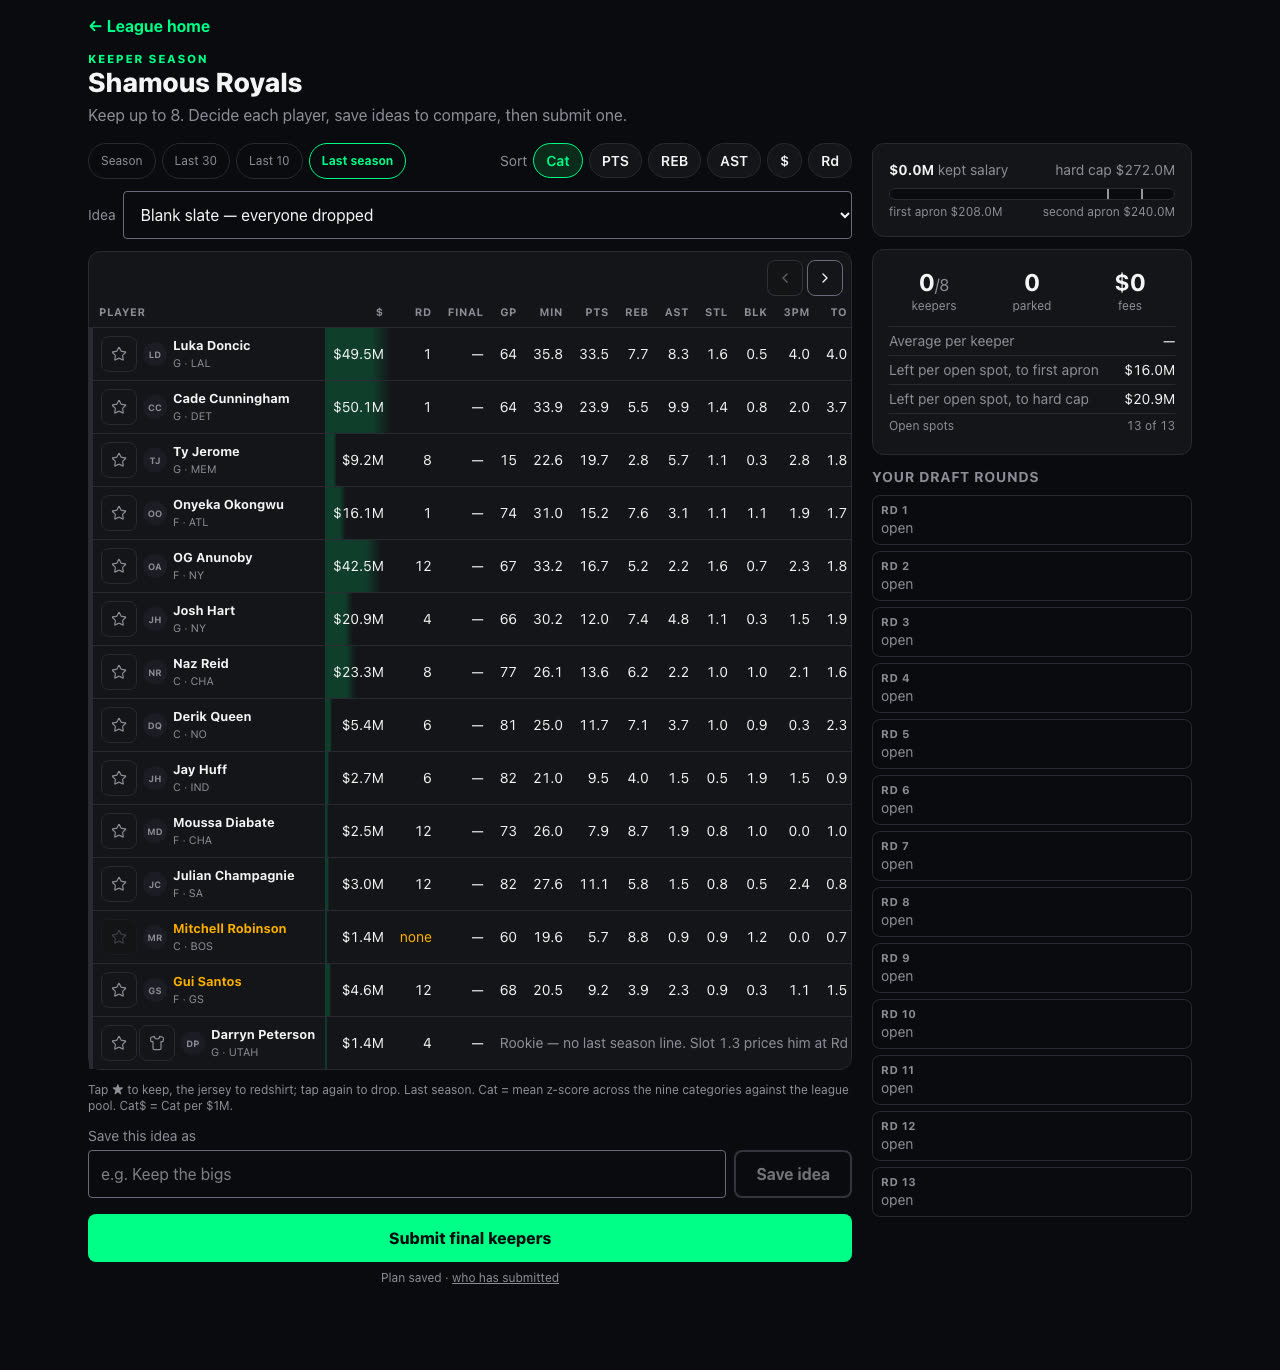Viewport: 1280px width, 1370px height.
Task: Click the 'Average per keeper' row
Action: coord(1032,341)
